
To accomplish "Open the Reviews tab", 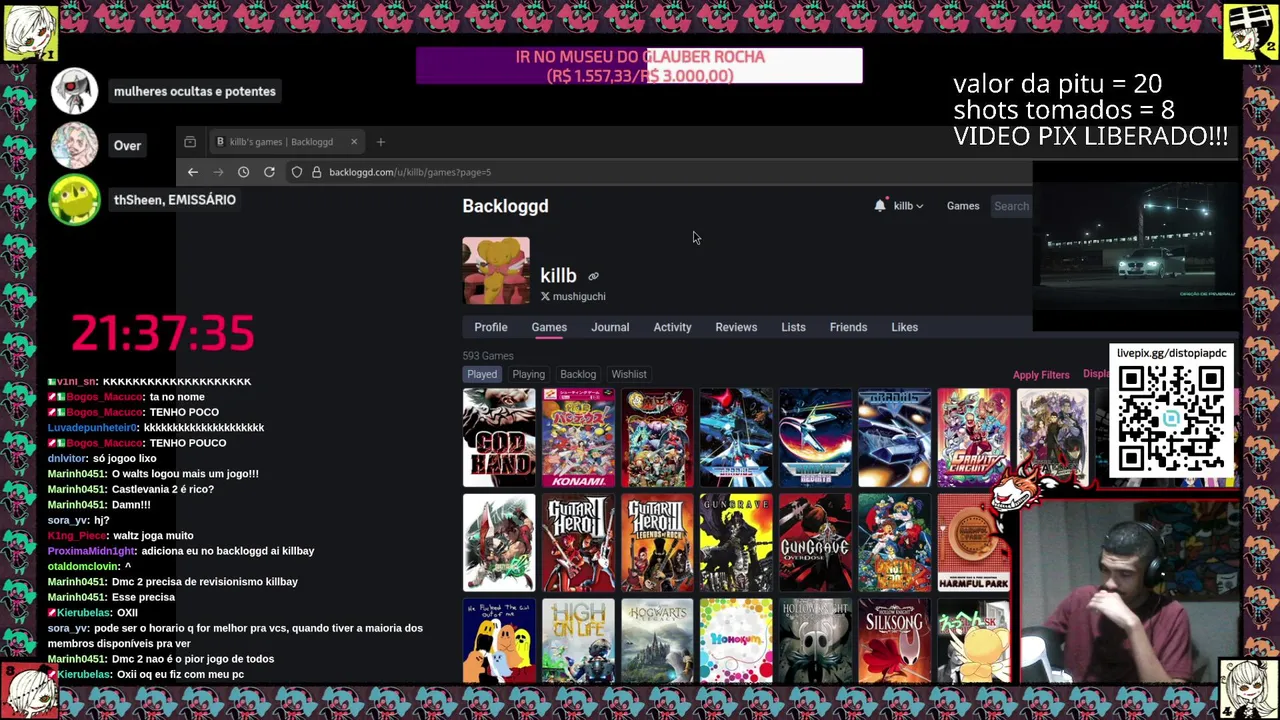I will click(736, 327).
